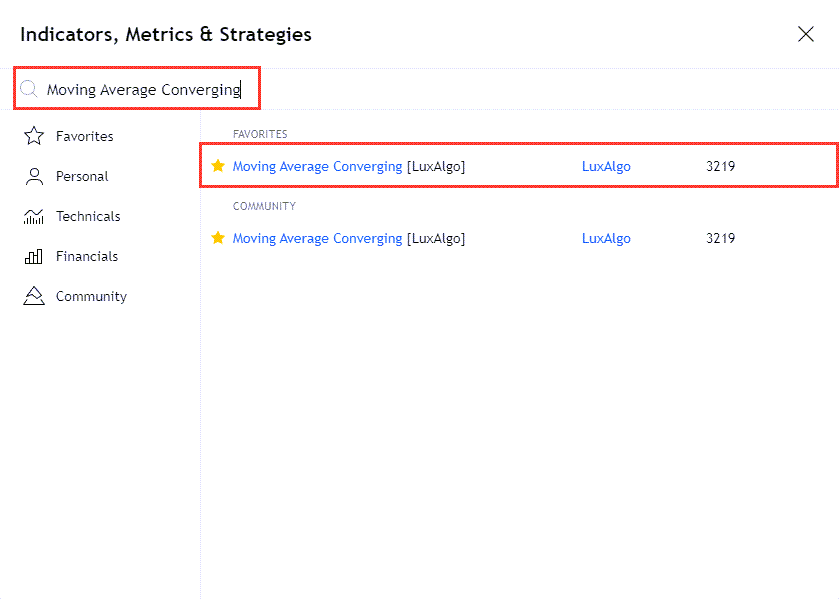
Task: Open LuxAlgo author link in Community row
Action: click(606, 238)
